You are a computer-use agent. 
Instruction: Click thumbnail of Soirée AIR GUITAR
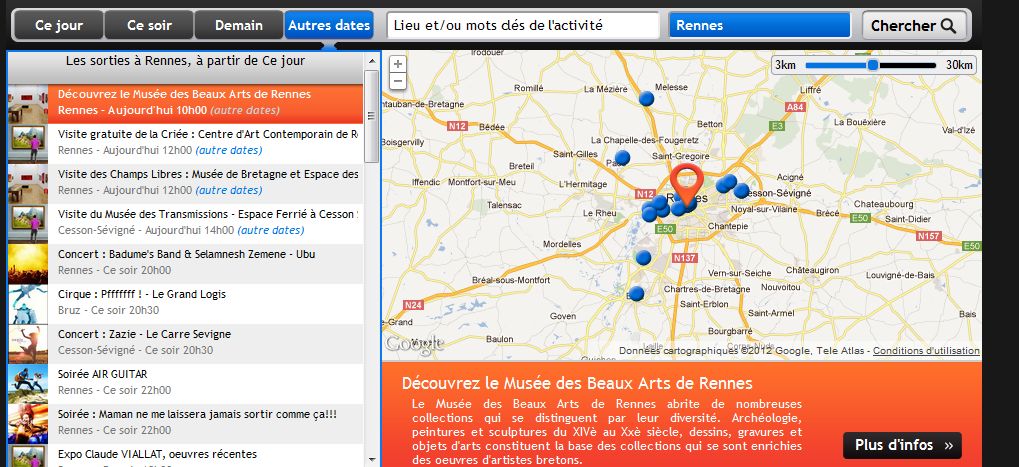click(28, 384)
